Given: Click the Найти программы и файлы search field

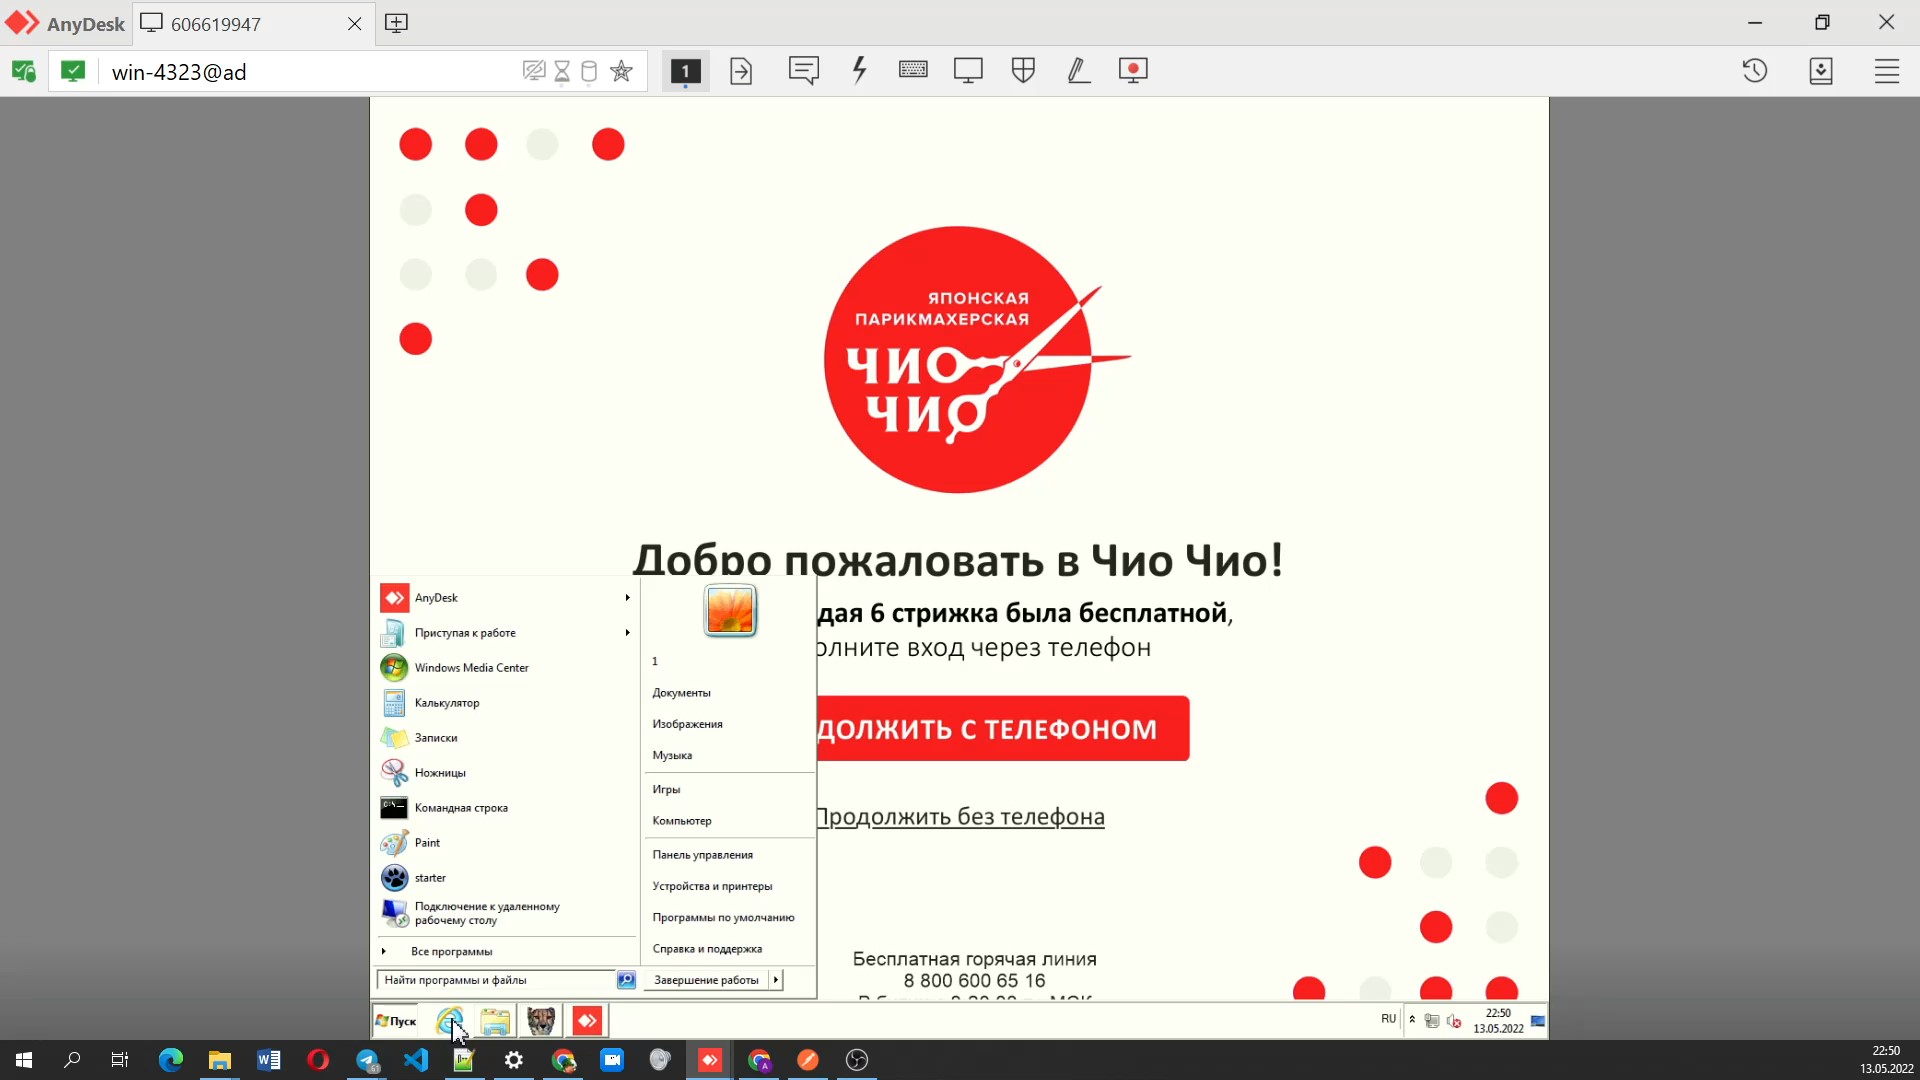Looking at the screenshot, I should (x=495, y=980).
